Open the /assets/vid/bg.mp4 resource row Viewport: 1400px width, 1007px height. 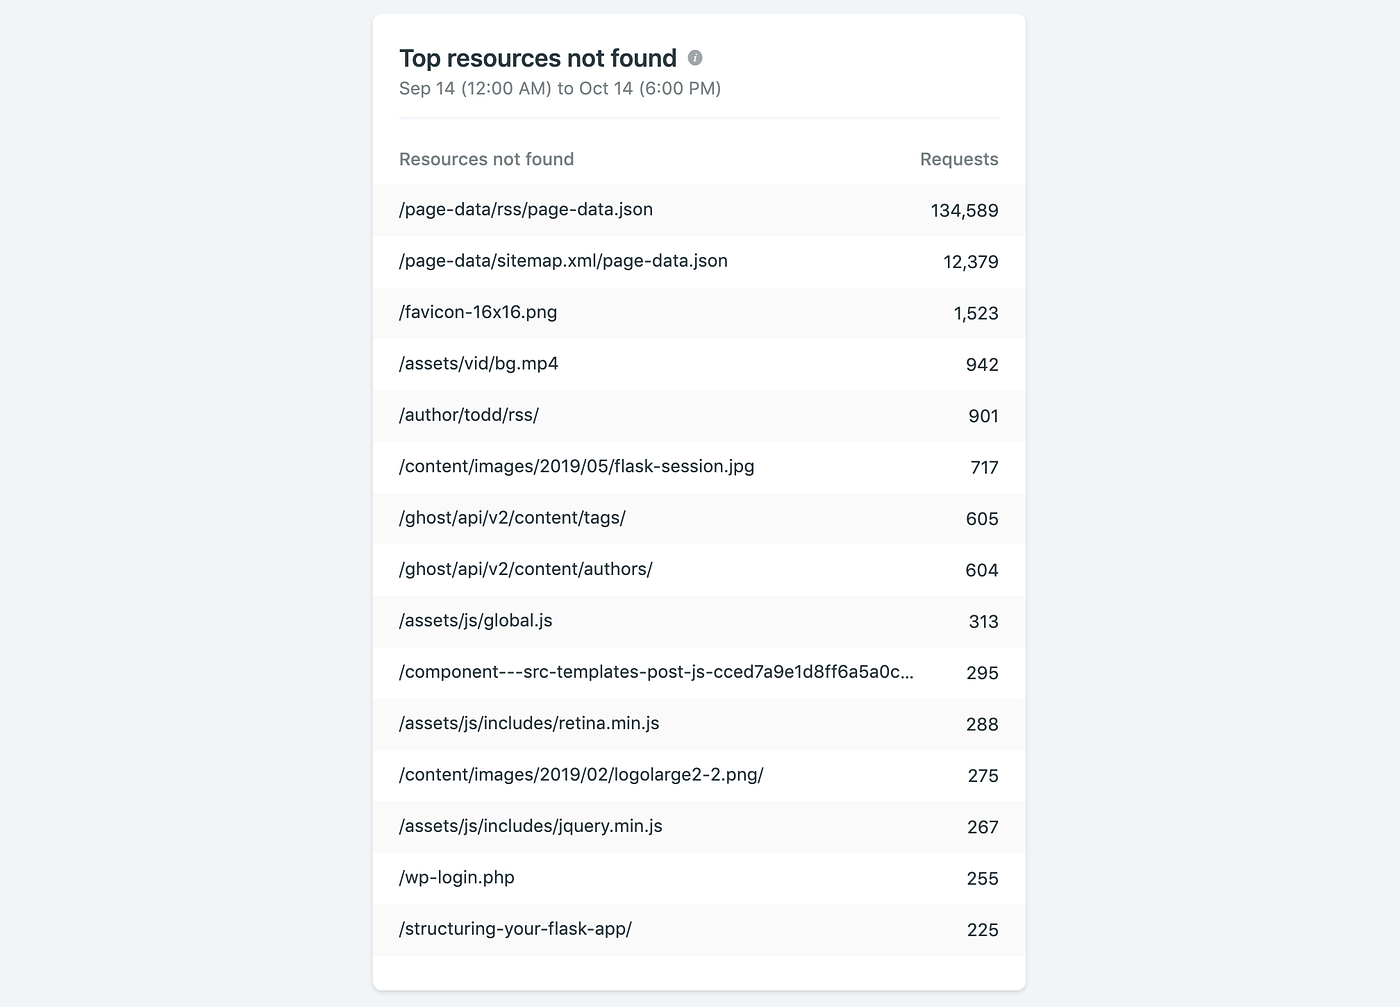[479, 364]
